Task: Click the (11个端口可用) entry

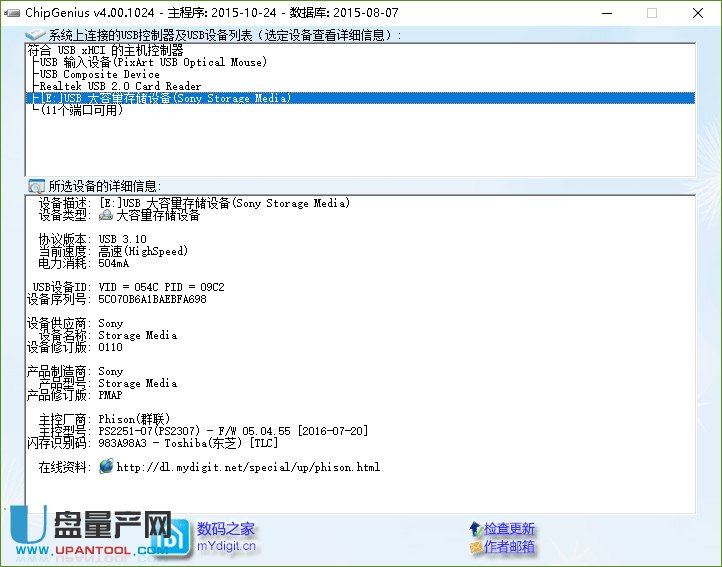Action: pos(82,110)
